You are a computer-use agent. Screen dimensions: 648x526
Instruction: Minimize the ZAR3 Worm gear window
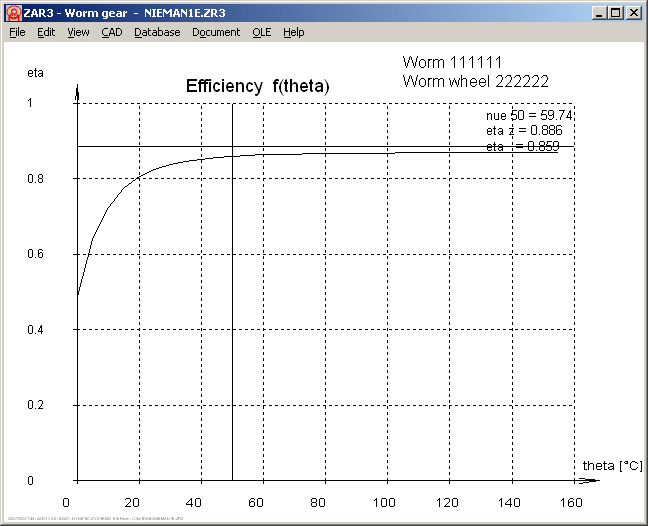[x=599, y=13]
